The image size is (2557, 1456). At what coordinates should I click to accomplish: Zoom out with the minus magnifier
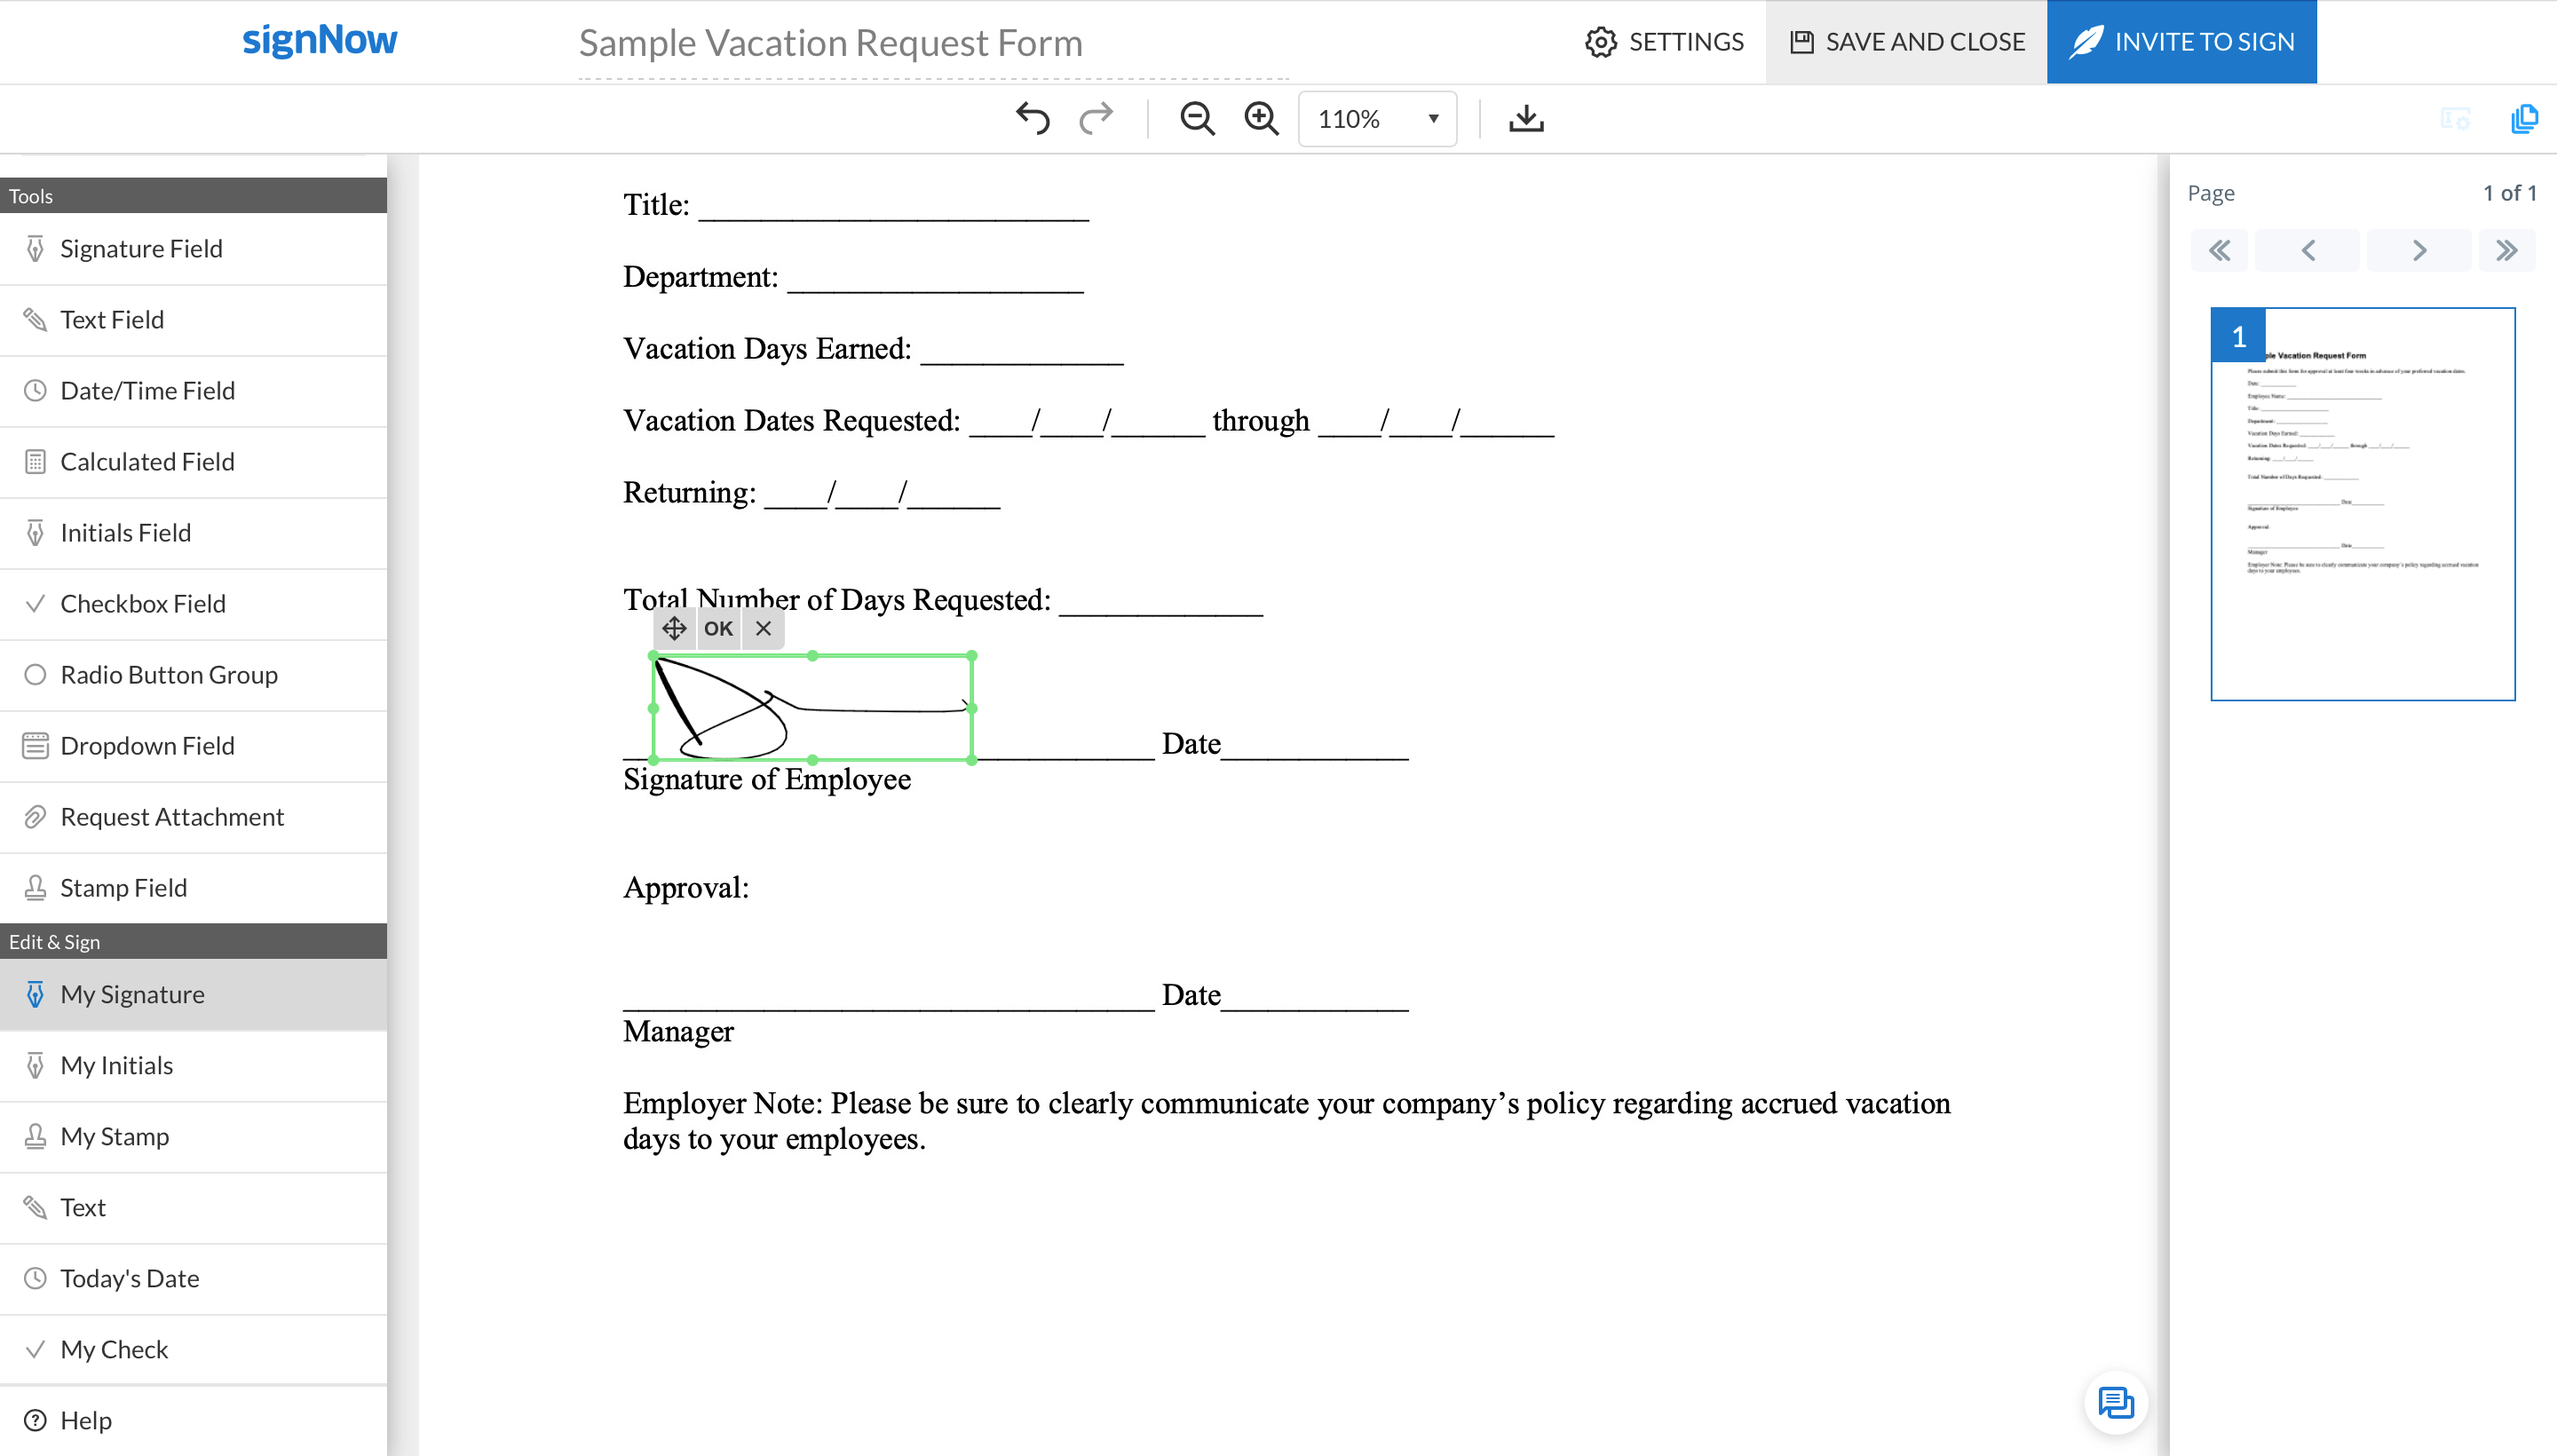(x=1196, y=118)
